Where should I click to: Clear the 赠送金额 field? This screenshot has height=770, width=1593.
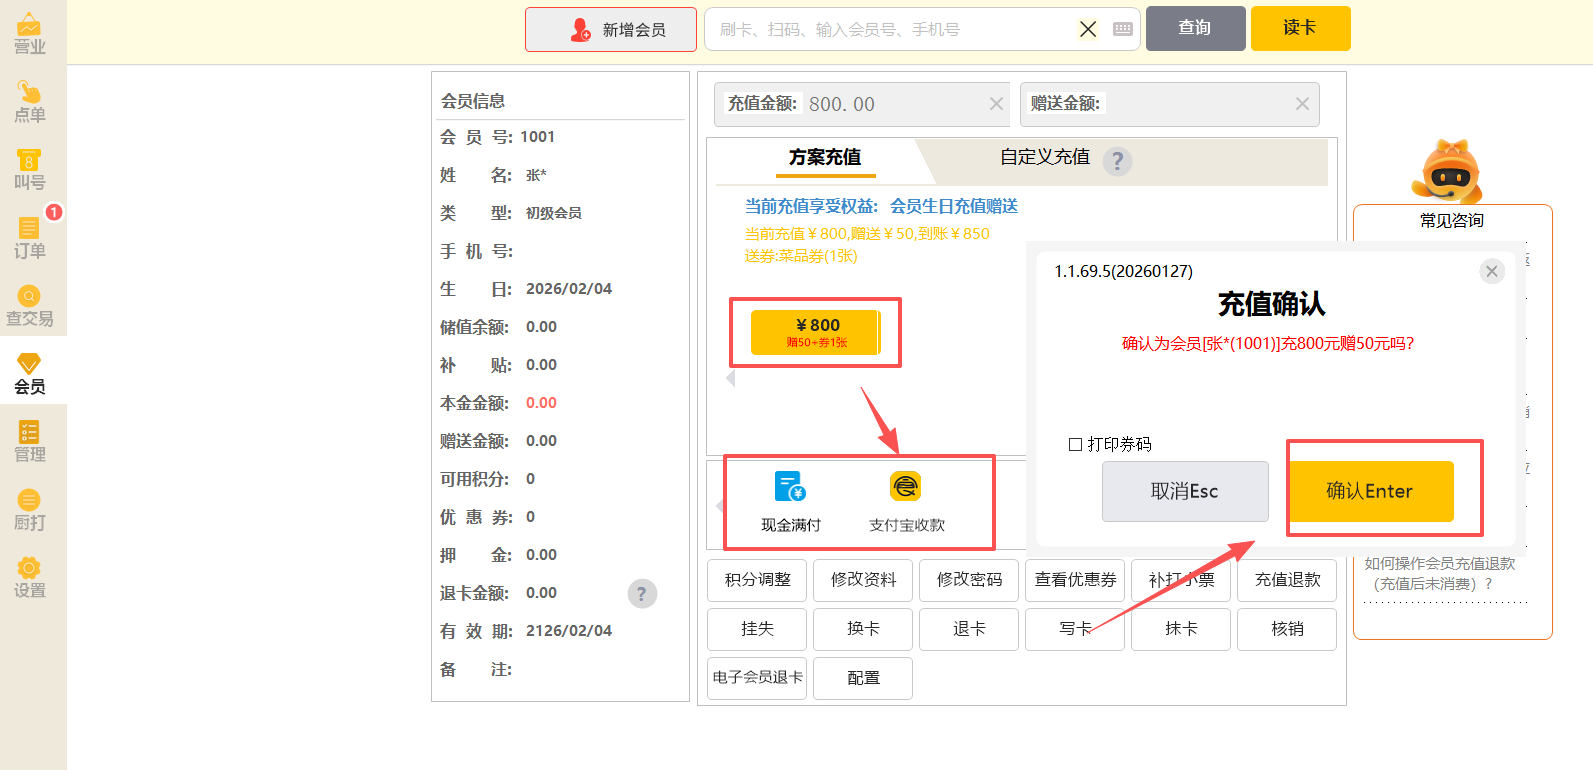click(1302, 104)
